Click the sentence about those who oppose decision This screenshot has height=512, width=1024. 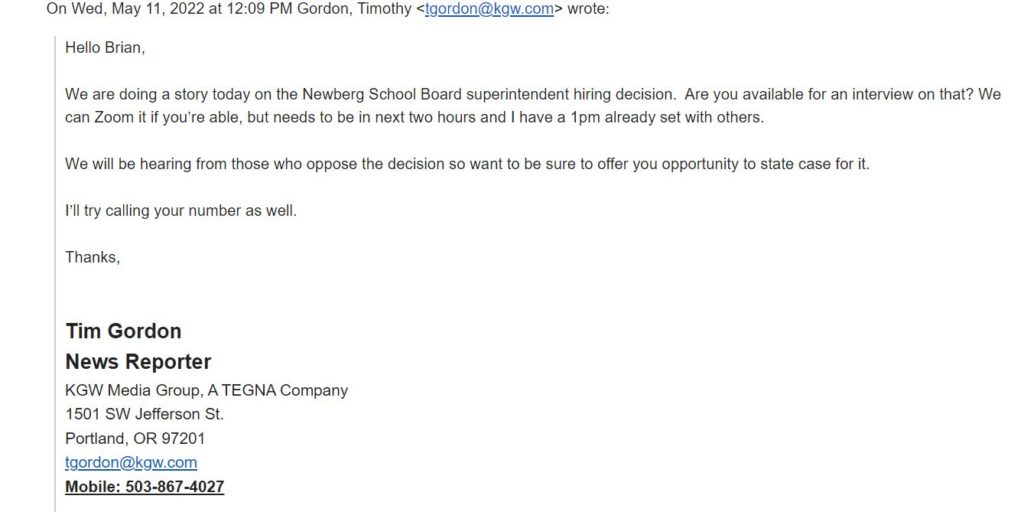pos(468,164)
